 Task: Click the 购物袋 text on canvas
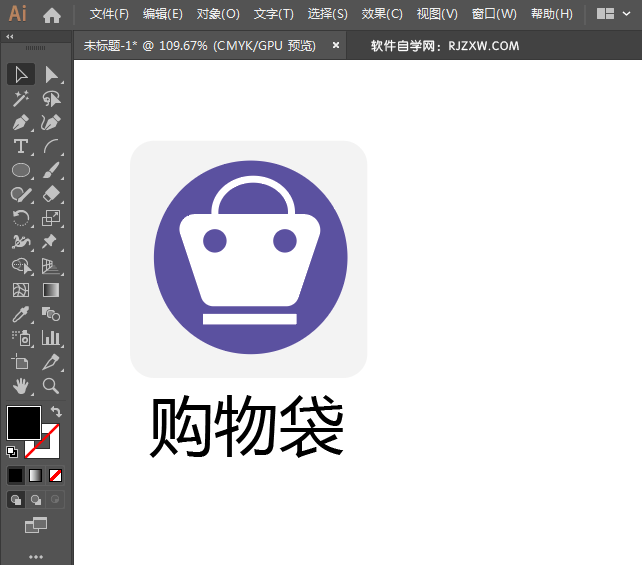[247, 426]
